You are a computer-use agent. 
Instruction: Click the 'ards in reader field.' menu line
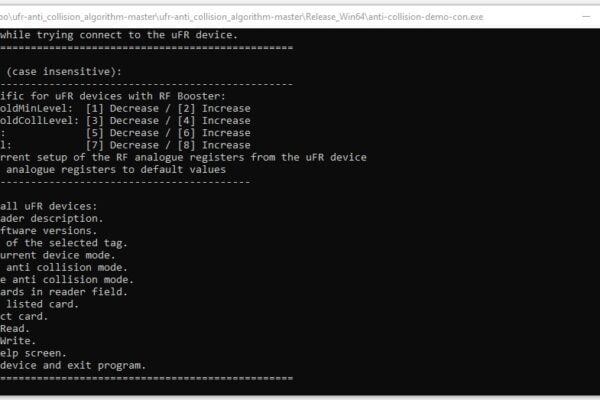tap(64, 292)
